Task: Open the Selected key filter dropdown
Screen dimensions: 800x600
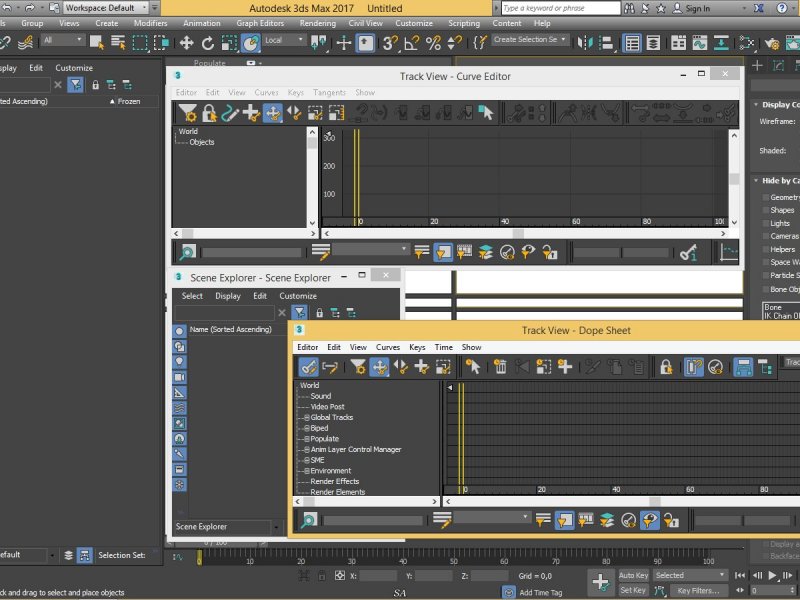Action: [690, 576]
